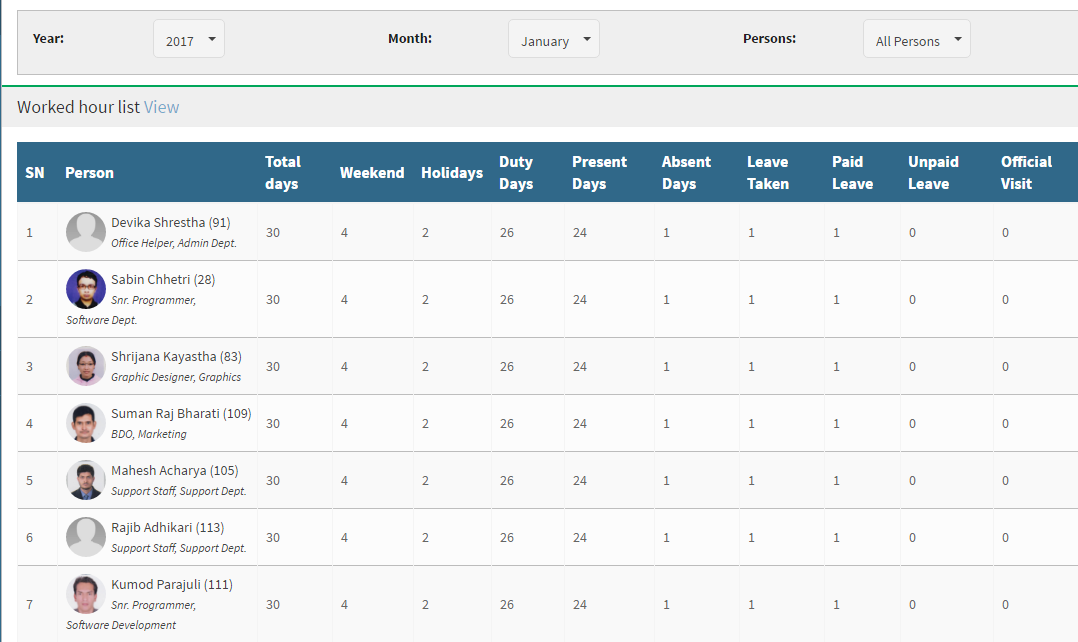Click the Weekend column header

pyautogui.click(x=372, y=173)
